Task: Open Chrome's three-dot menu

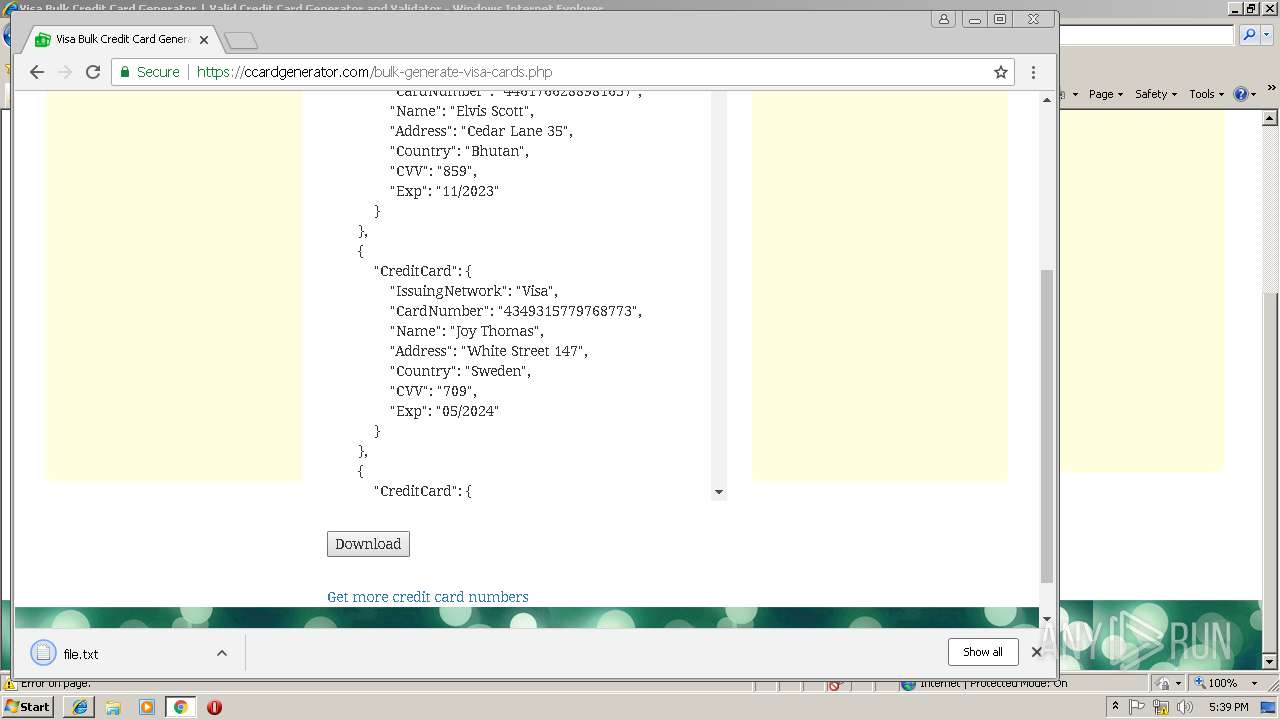Action: tap(1033, 72)
